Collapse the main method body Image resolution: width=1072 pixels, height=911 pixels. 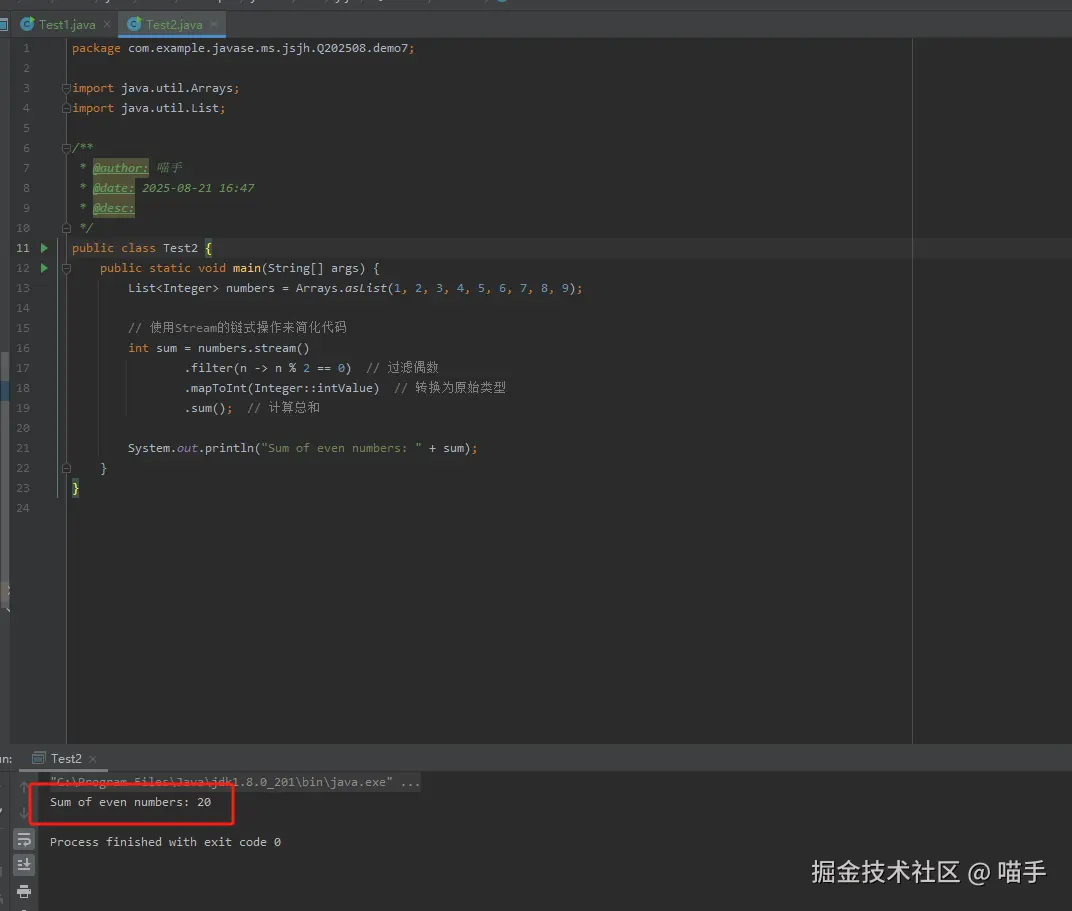(66, 269)
